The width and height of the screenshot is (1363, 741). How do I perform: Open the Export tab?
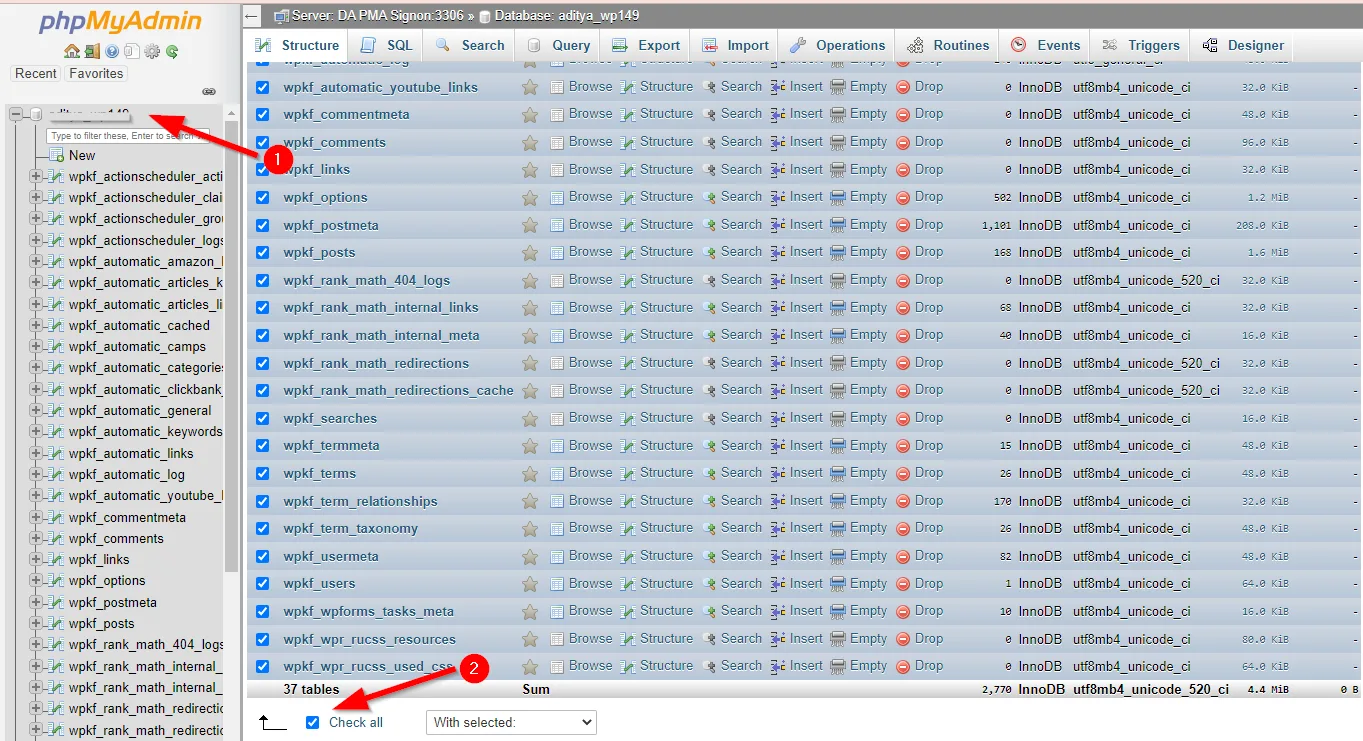coord(646,45)
